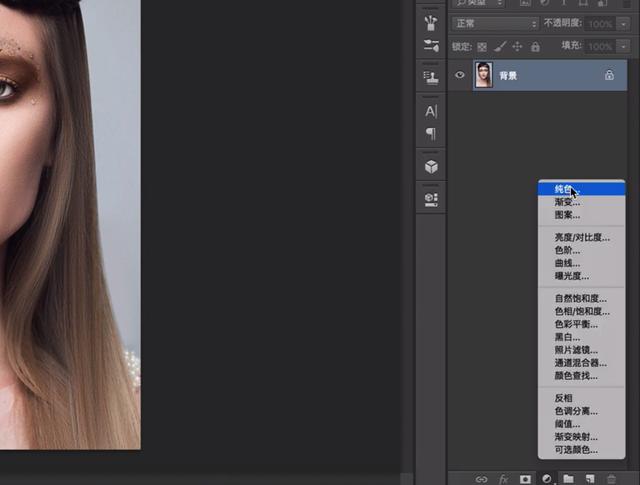This screenshot has height=485, width=640.
Task: Toggle lock transparent pixels checkerboard icon
Action: click(482, 46)
